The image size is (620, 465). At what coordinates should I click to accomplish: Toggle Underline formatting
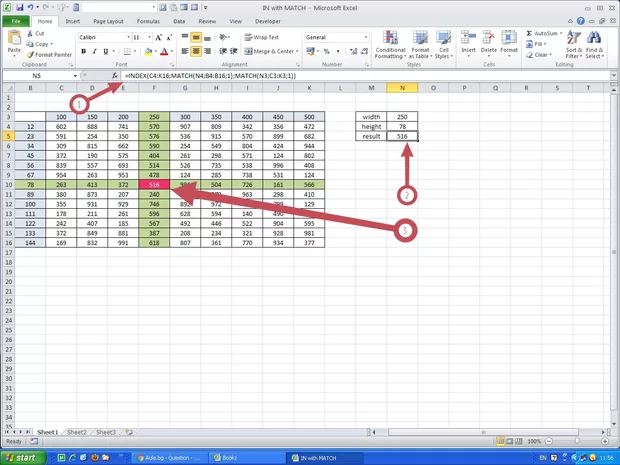point(106,51)
